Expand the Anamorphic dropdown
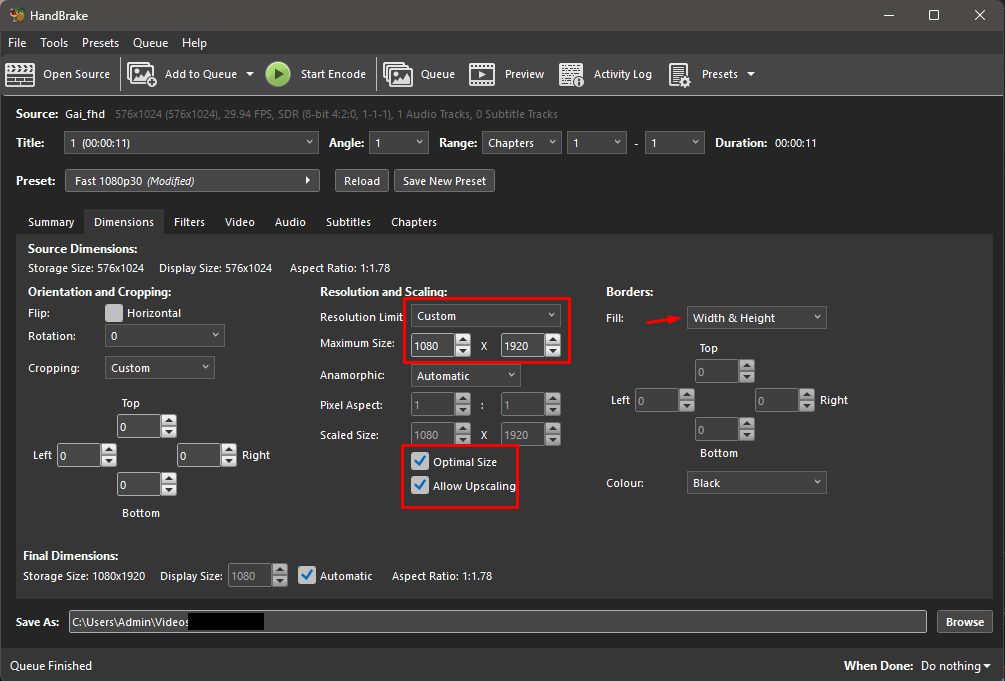This screenshot has width=1005, height=681. click(465, 376)
